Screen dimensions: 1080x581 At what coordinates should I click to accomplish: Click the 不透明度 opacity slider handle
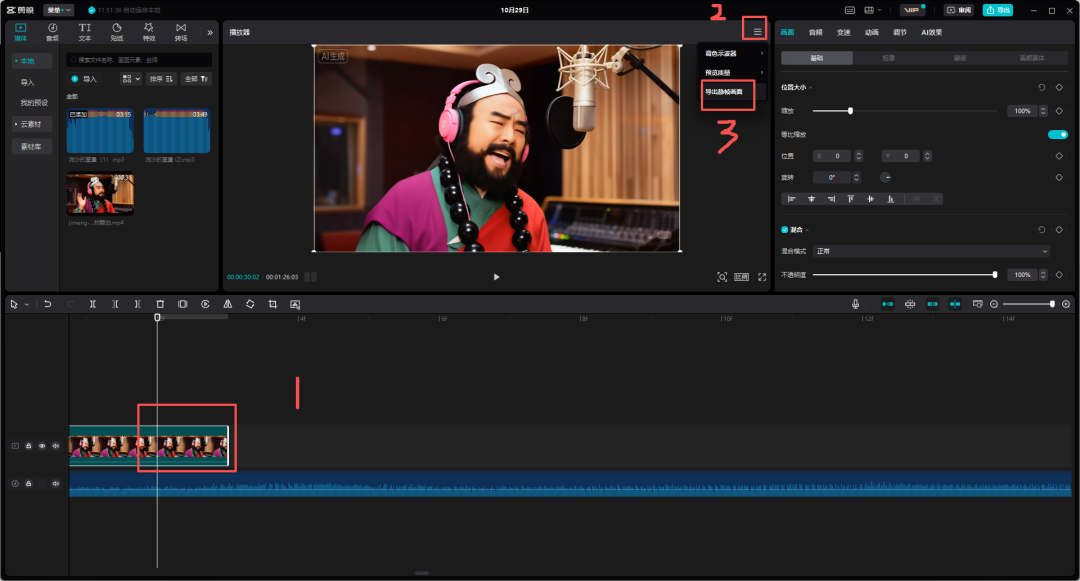(994, 274)
